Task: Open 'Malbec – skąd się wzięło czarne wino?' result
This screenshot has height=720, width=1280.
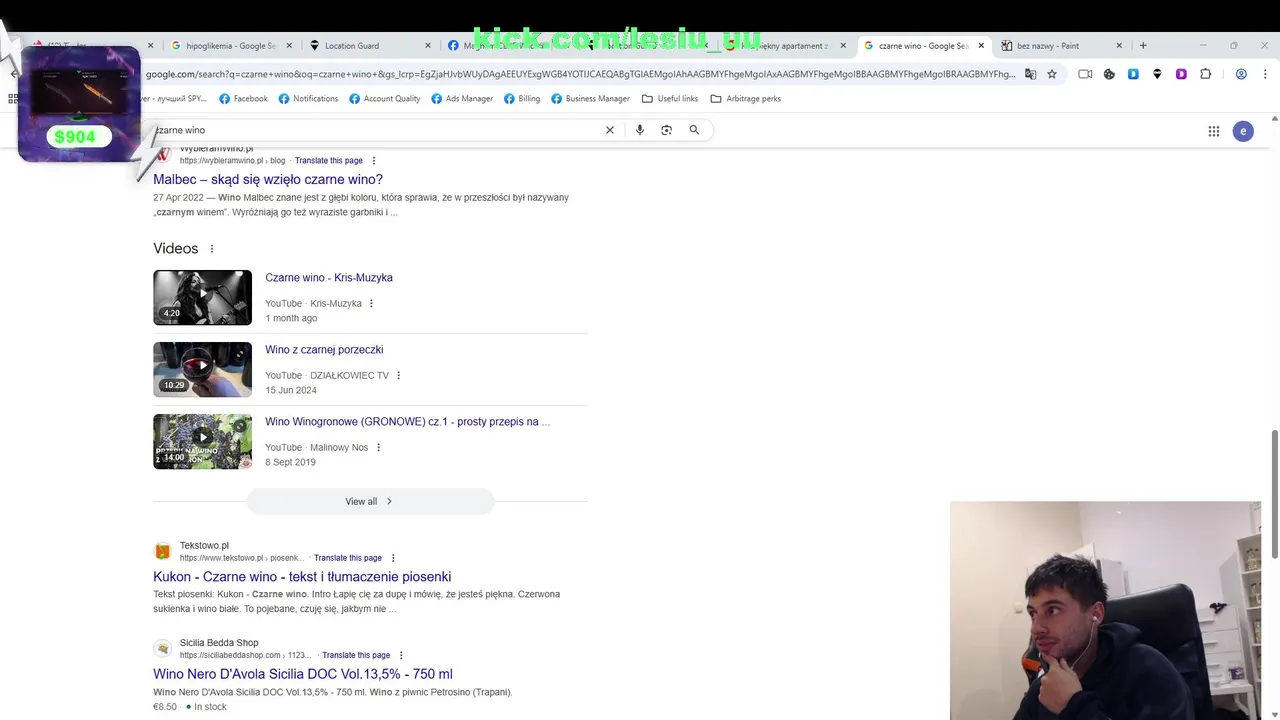Action: [268, 179]
